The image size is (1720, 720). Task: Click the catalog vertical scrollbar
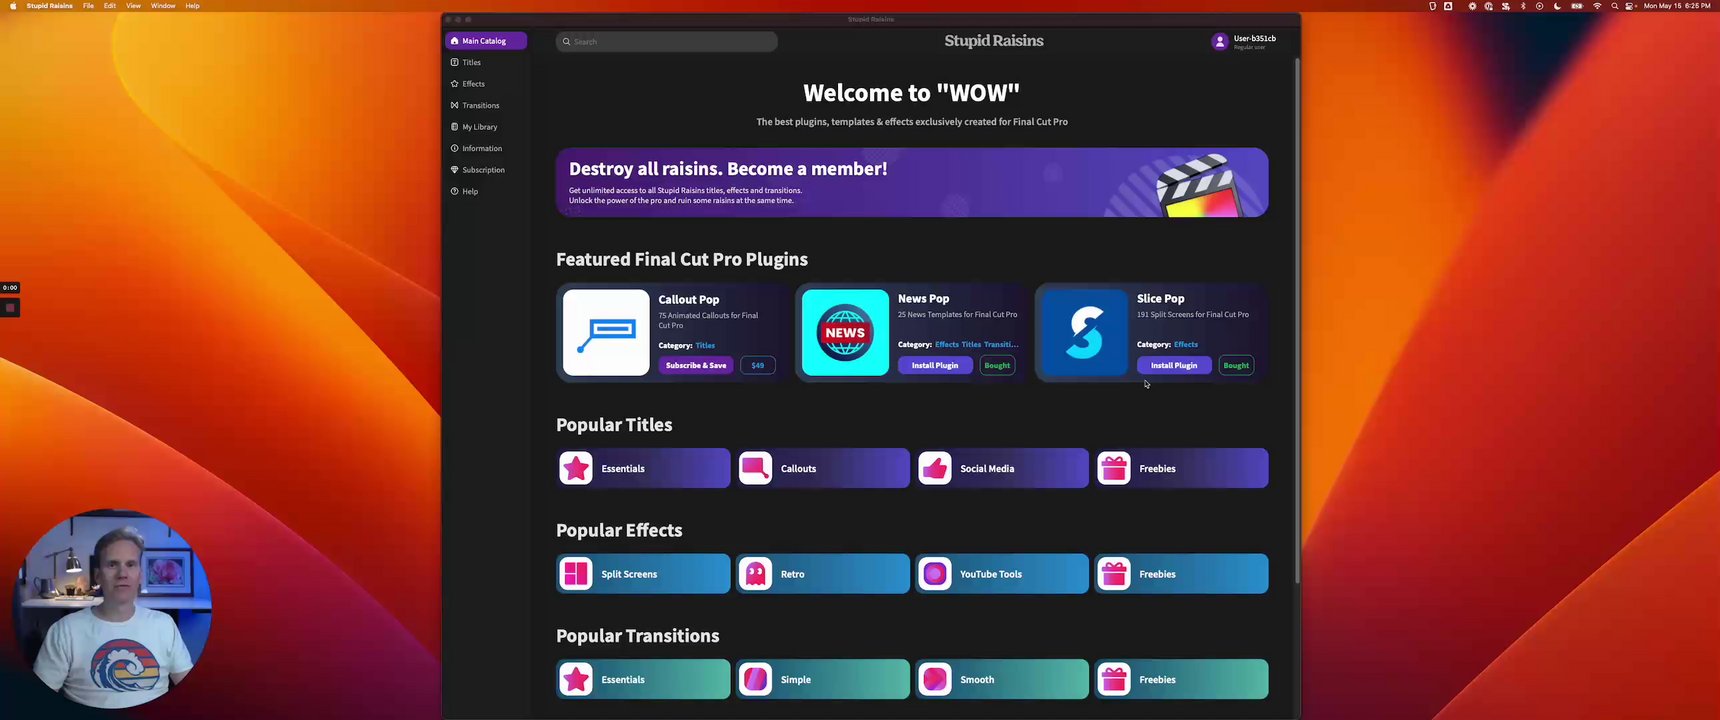click(x=1297, y=320)
